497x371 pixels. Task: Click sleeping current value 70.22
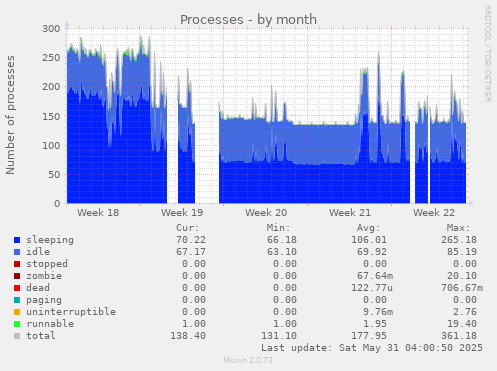pos(191,240)
